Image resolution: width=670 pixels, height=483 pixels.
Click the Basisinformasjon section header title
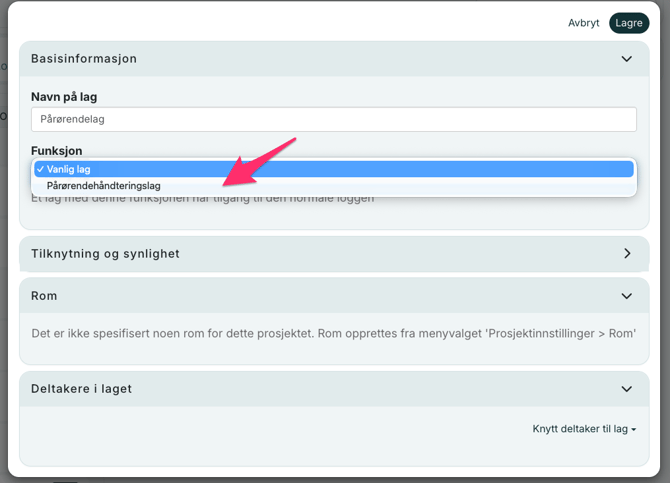click(x=84, y=59)
